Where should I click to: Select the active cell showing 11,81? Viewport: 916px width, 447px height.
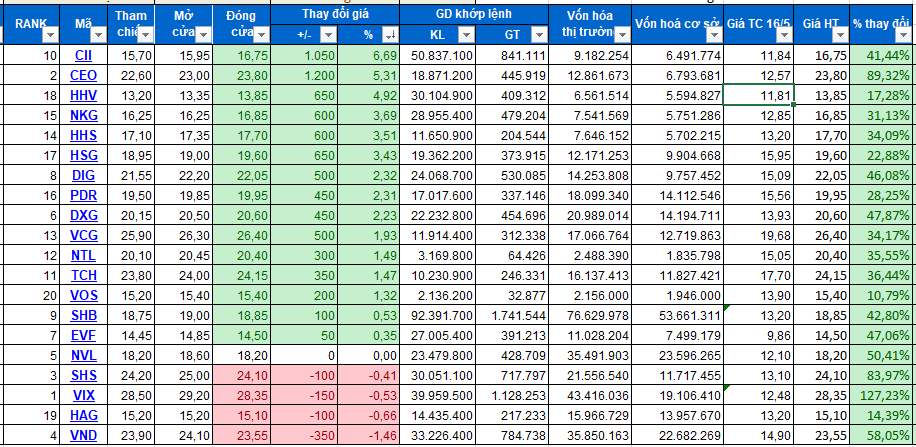(x=758, y=95)
